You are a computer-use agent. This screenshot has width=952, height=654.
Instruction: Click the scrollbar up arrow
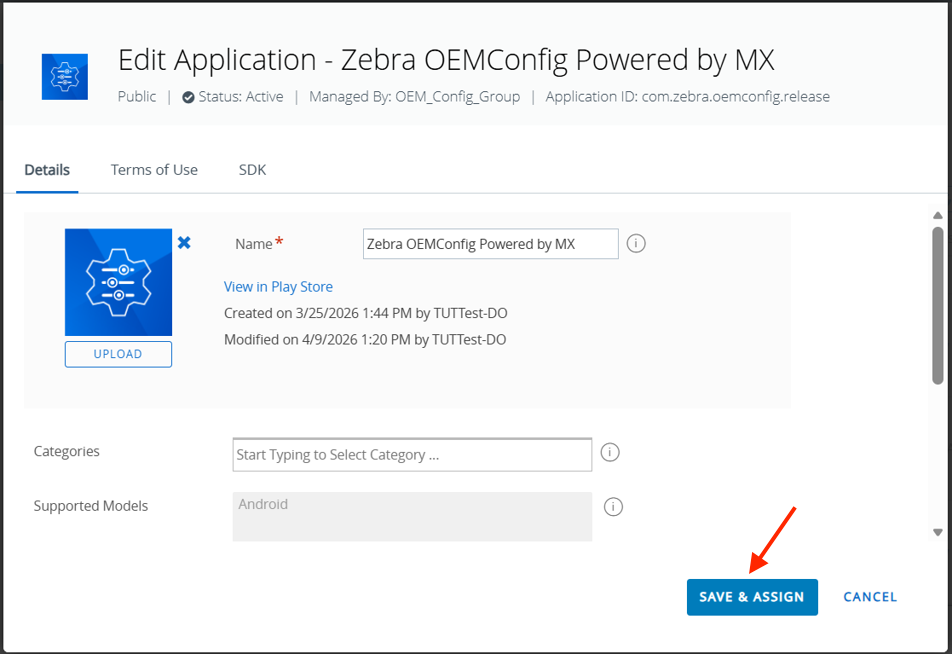(937, 216)
